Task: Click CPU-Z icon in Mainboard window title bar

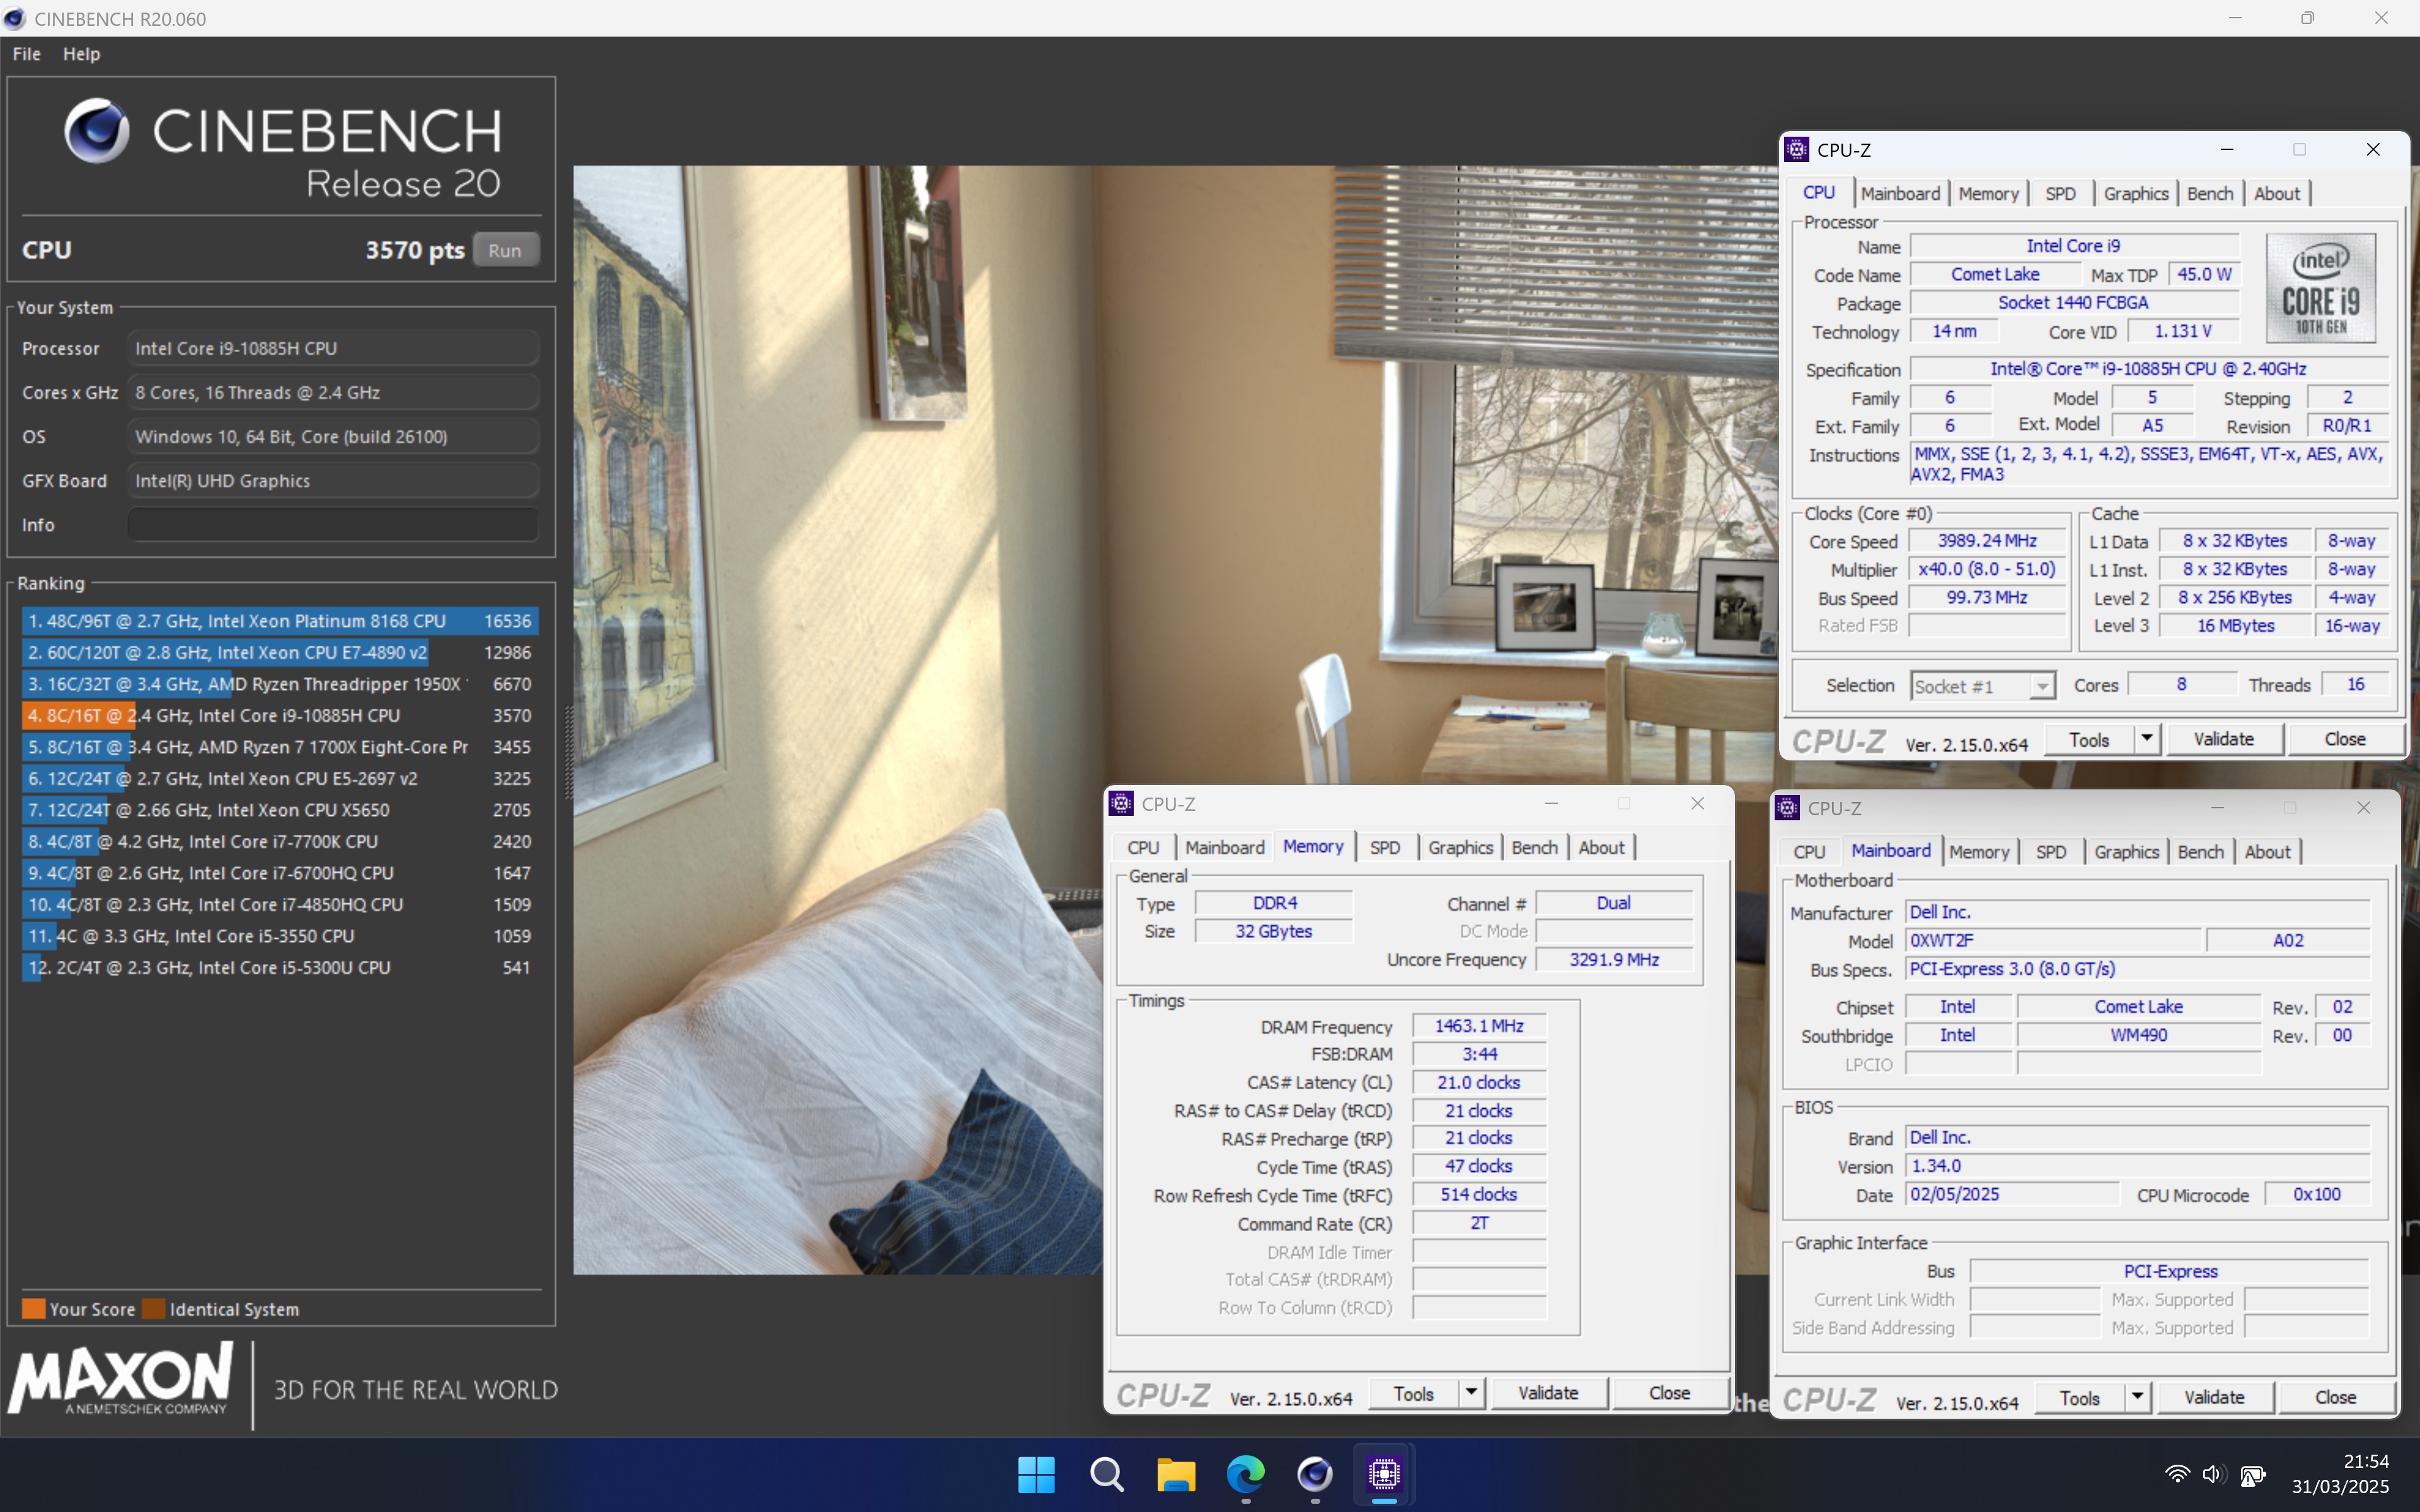Action: [1788, 808]
